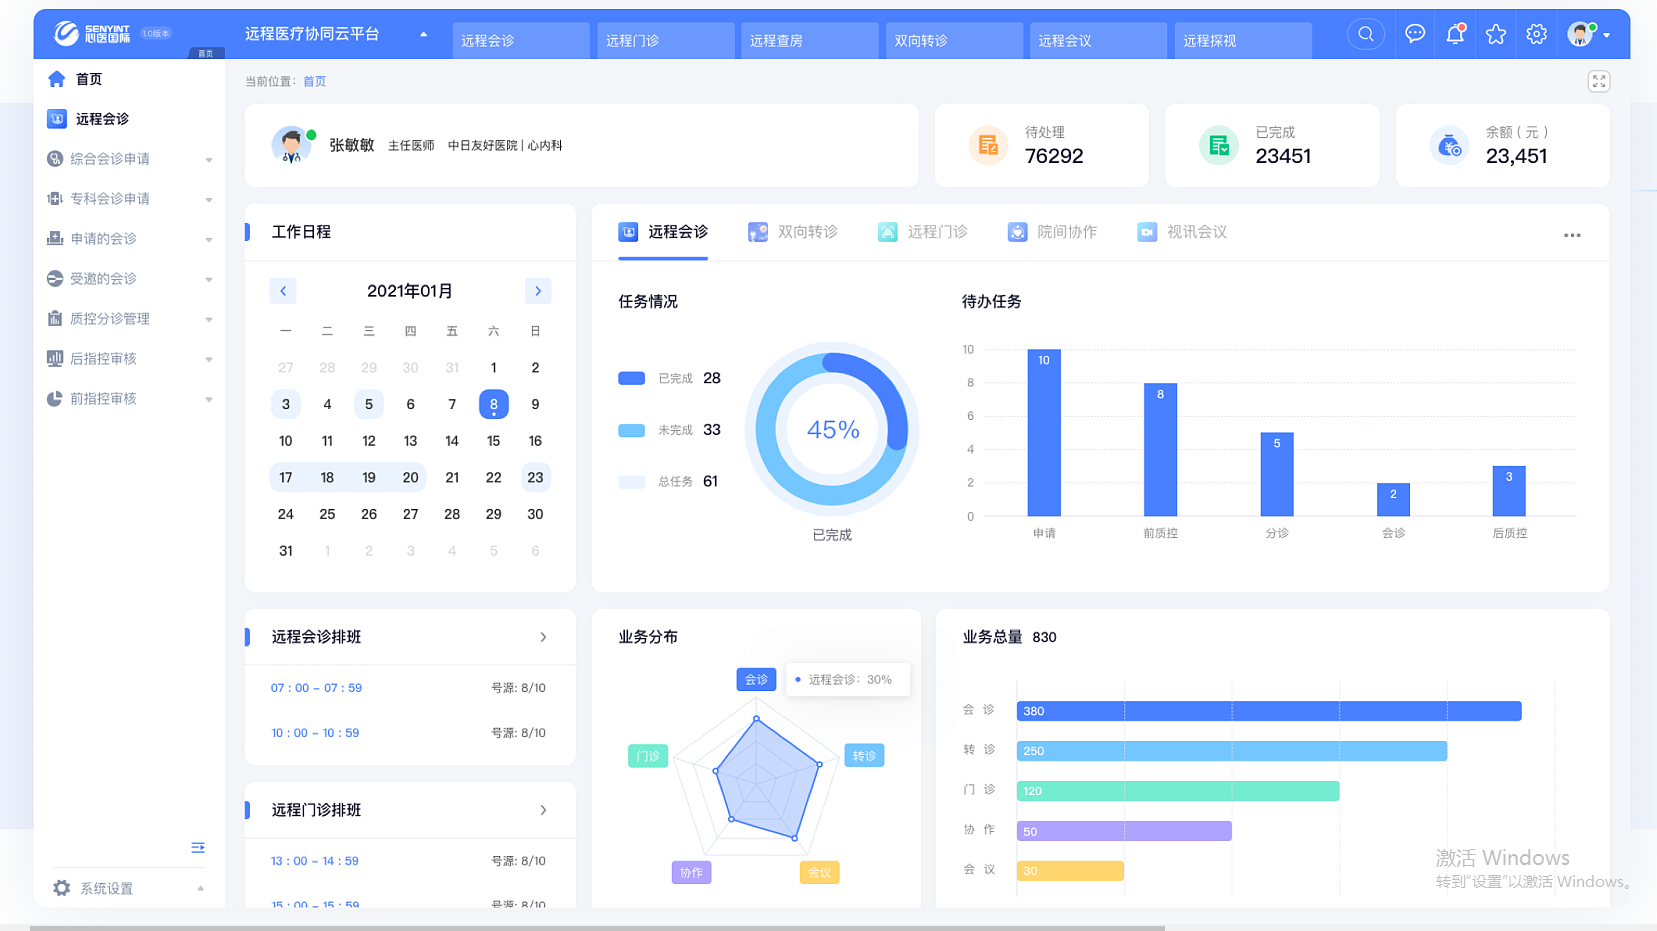The height and width of the screenshot is (931, 1657).
Task: Open the chat messages icon
Action: [x=1414, y=34]
